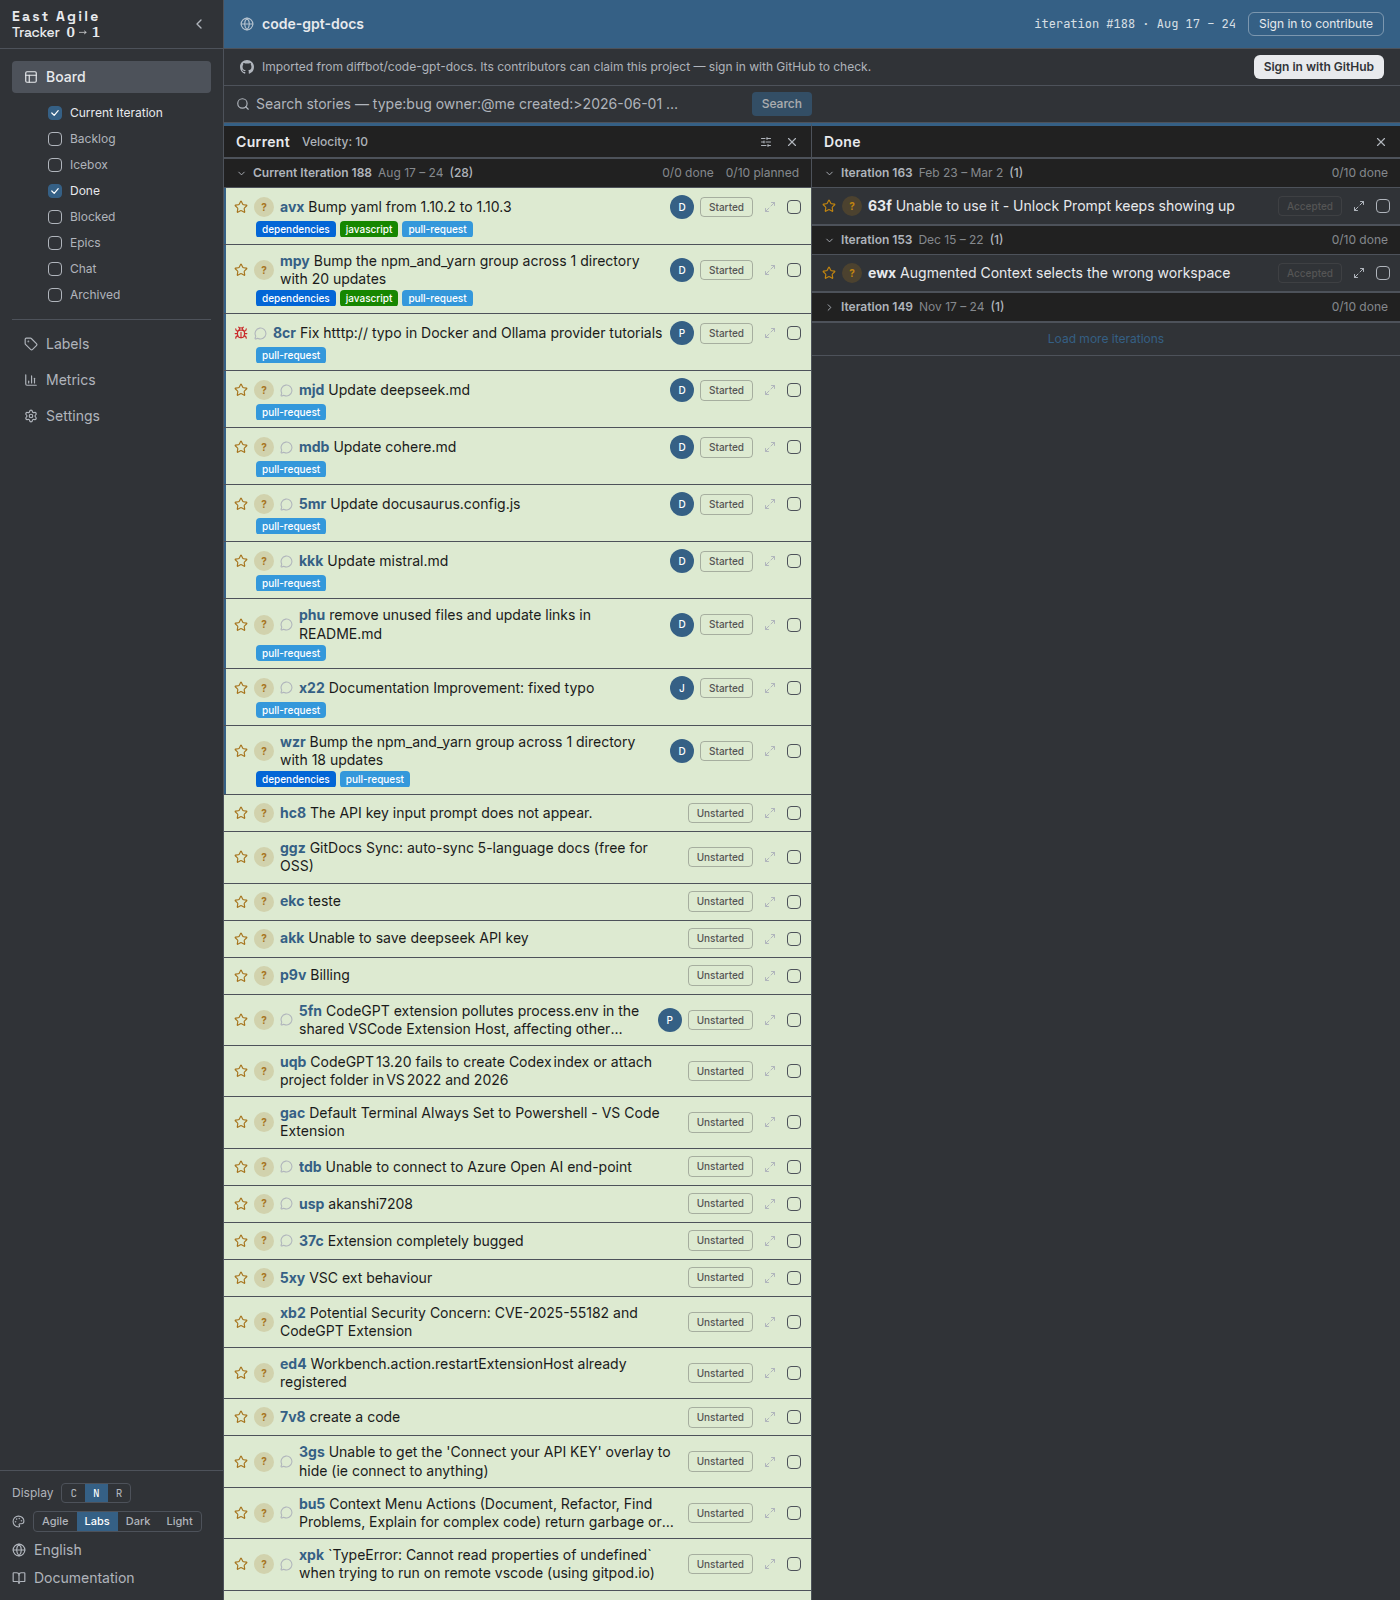The image size is (1400, 1600).
Task: Enable the Epics panel checkbox
Action: [55, 243]
